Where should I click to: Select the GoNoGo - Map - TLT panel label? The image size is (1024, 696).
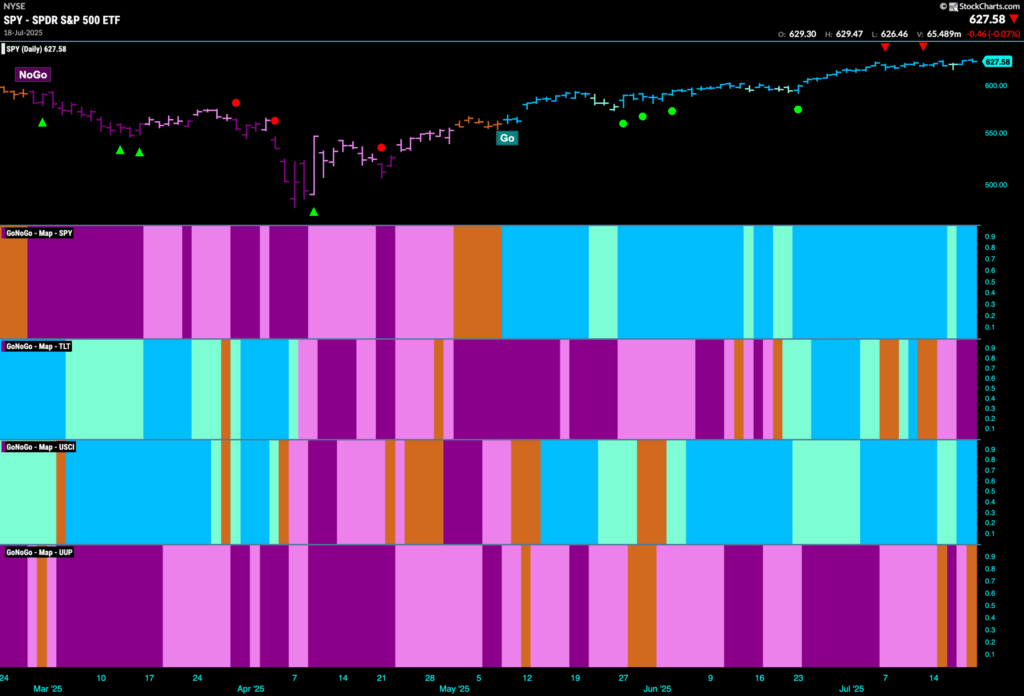pyautogui.click(x=37, y=346)
